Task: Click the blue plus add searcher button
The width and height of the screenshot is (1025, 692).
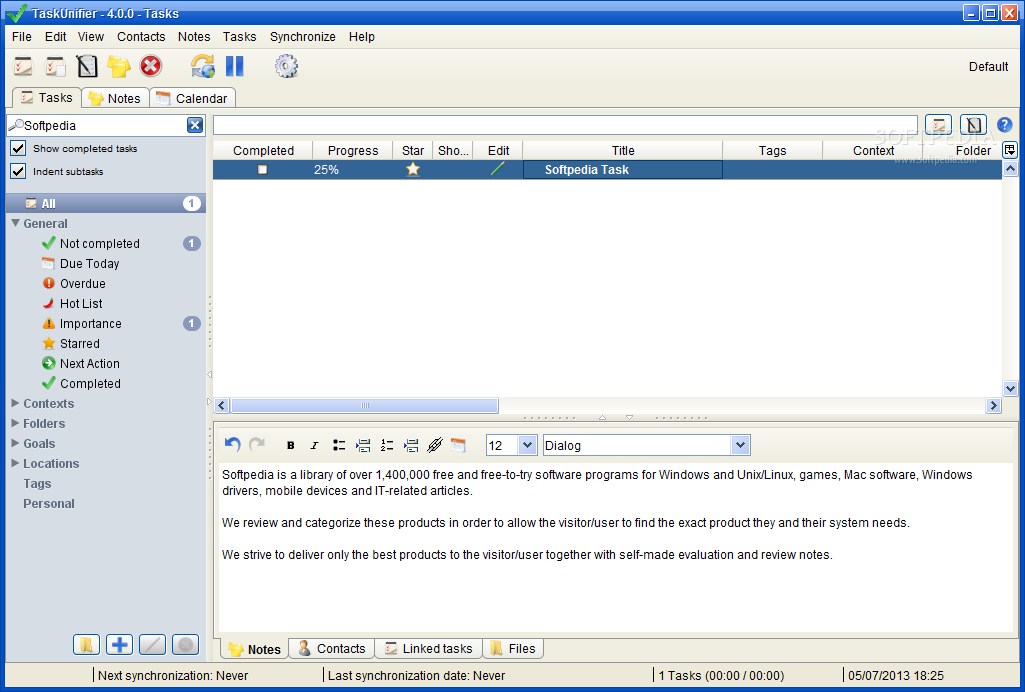Action: tap(120, 645)
